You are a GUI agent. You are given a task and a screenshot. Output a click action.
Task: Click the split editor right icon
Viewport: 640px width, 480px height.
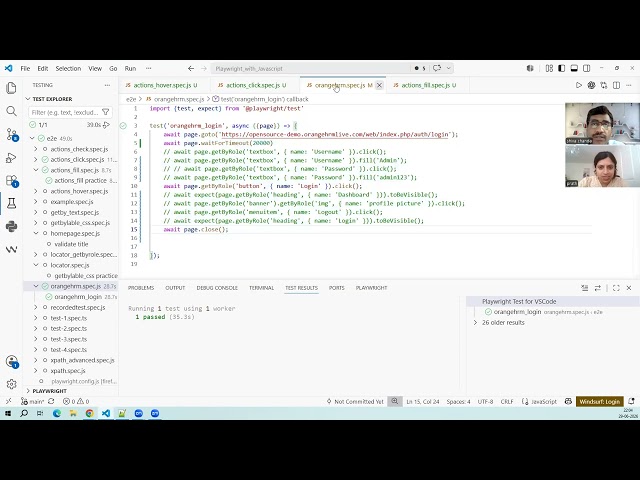coord(616,85)
